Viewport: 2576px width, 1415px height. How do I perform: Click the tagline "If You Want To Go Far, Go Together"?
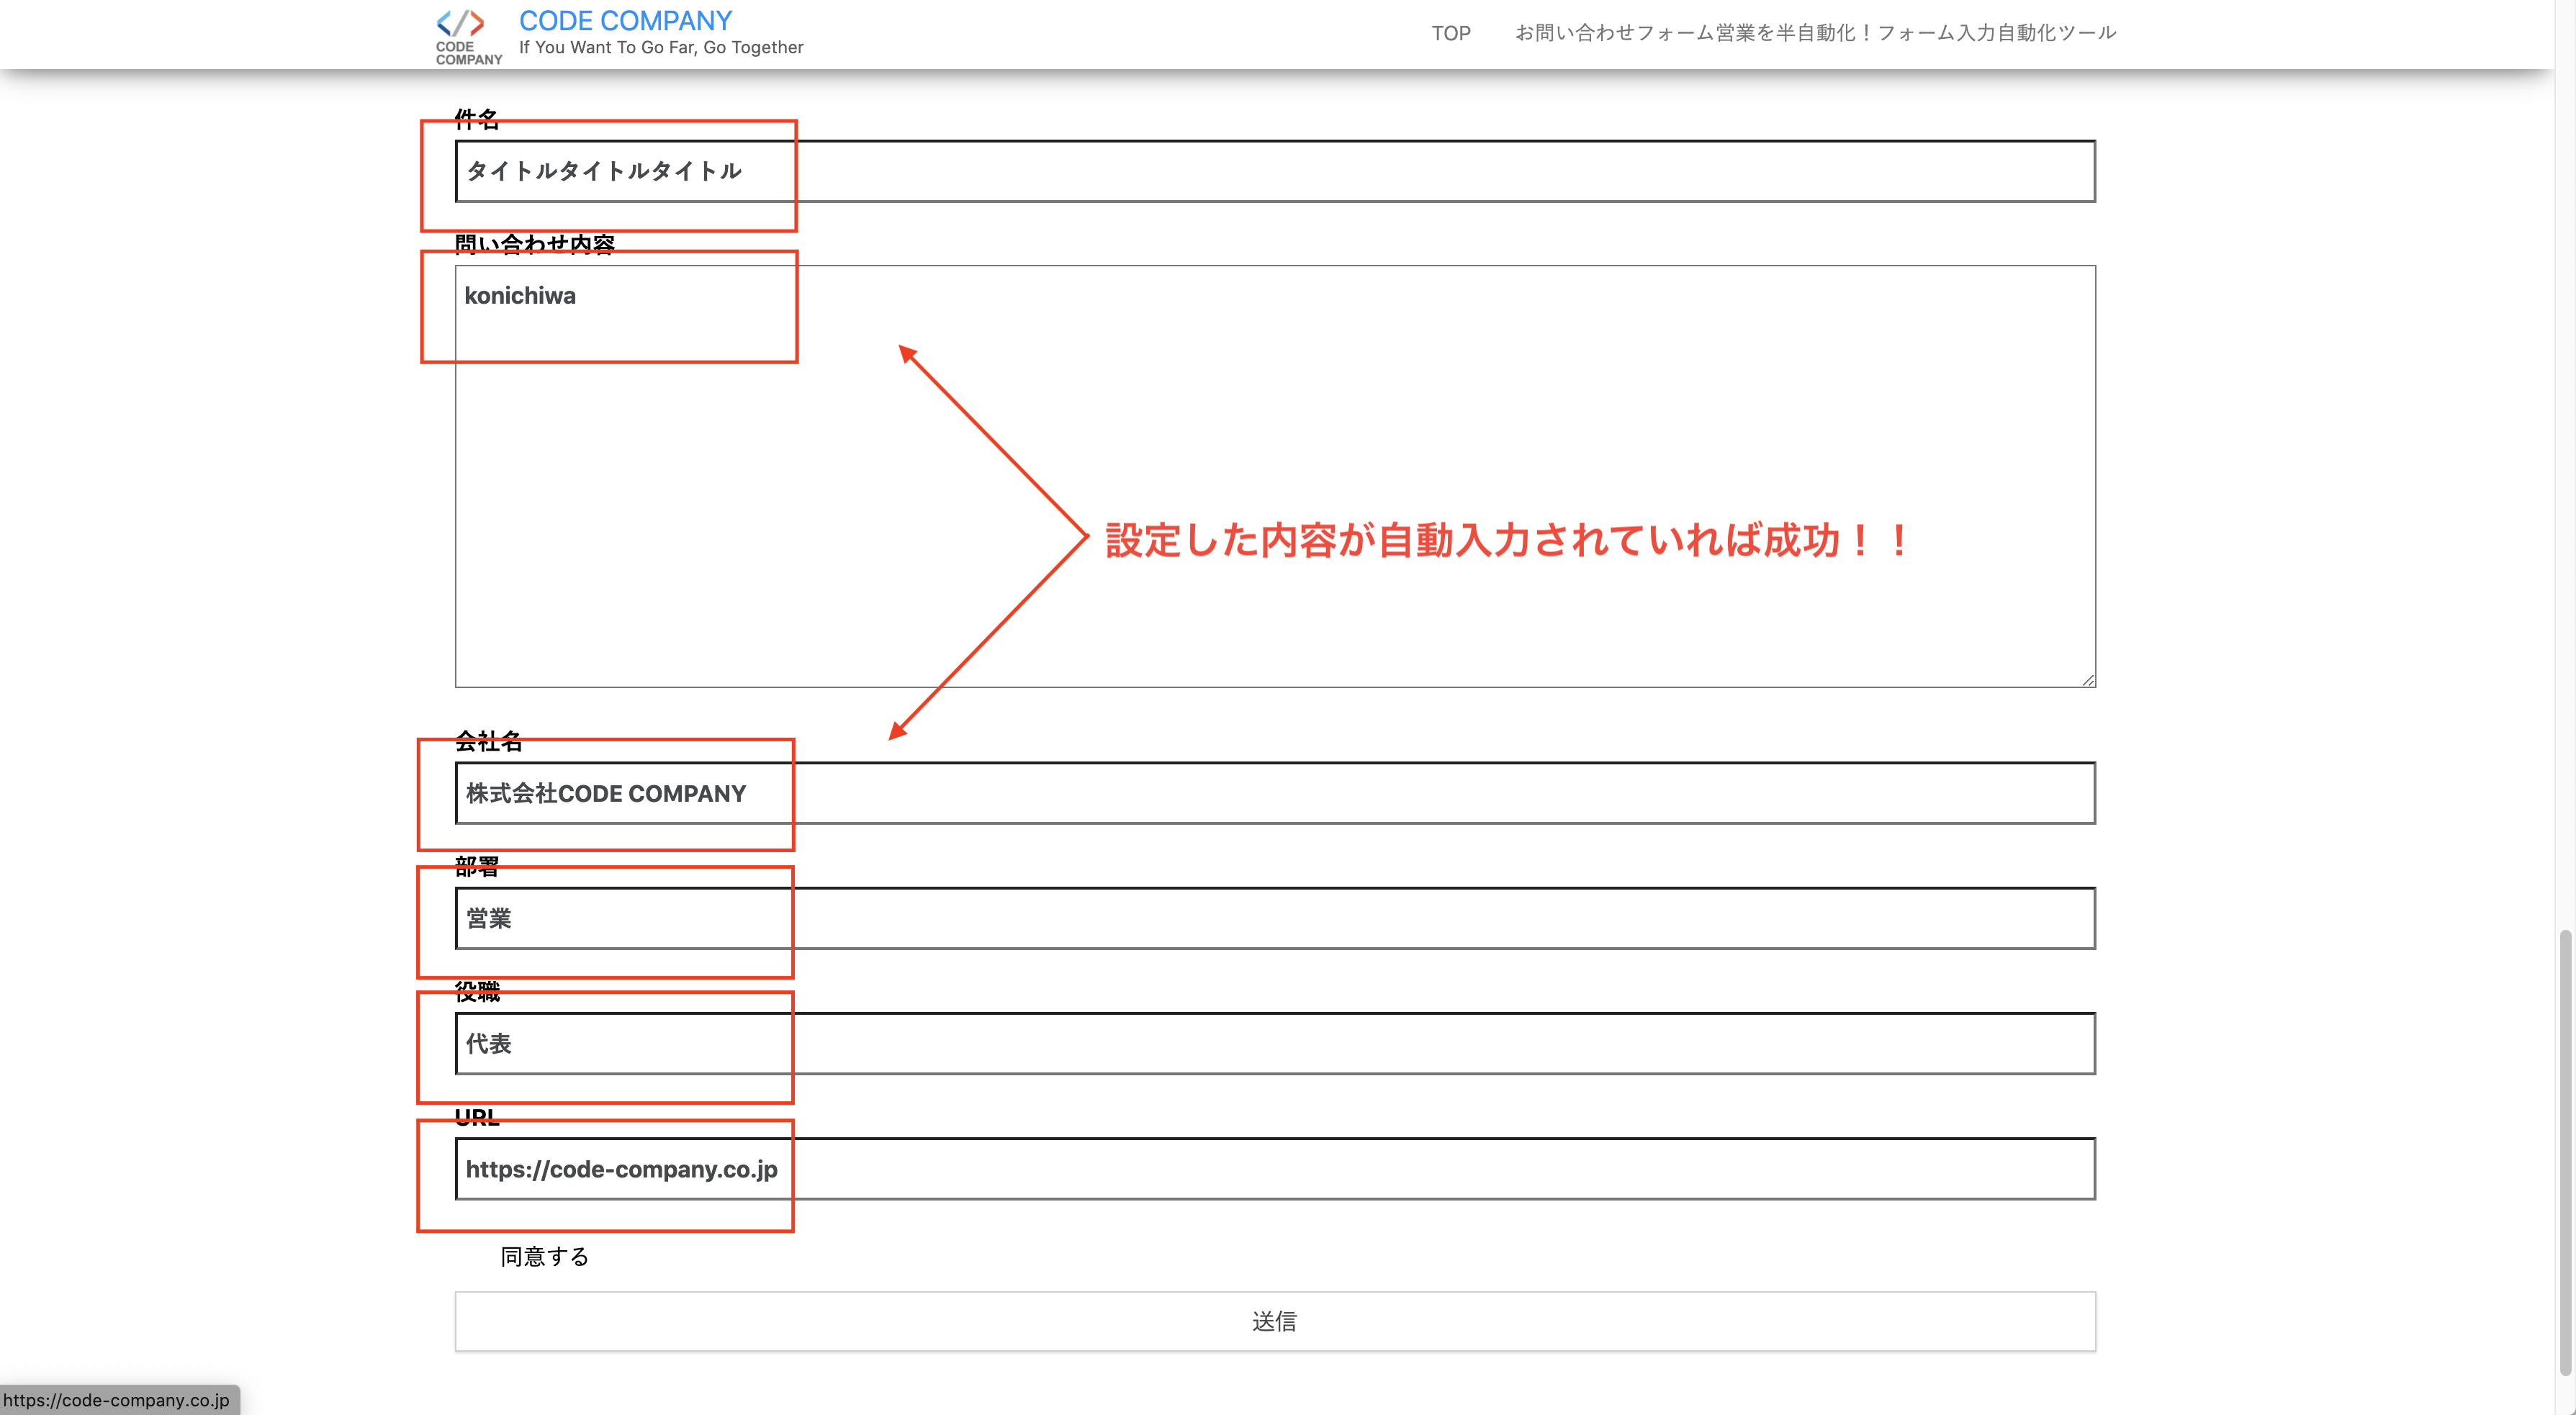[660, 47]
